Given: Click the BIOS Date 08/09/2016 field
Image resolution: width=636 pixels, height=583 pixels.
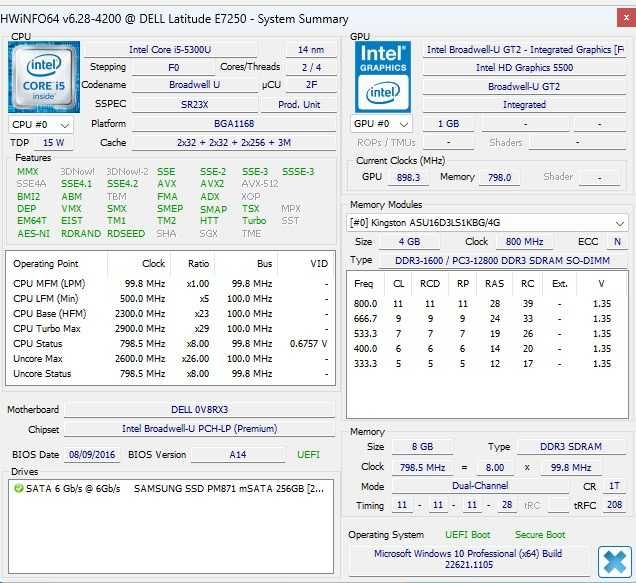Looking at the screenshot, I should point(92,454).
